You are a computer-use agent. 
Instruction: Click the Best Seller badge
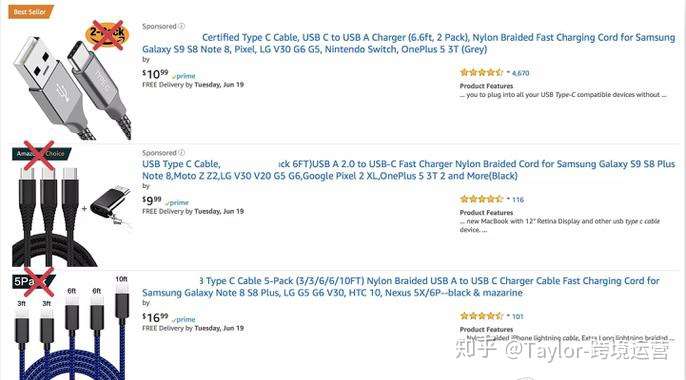point(30,12)
